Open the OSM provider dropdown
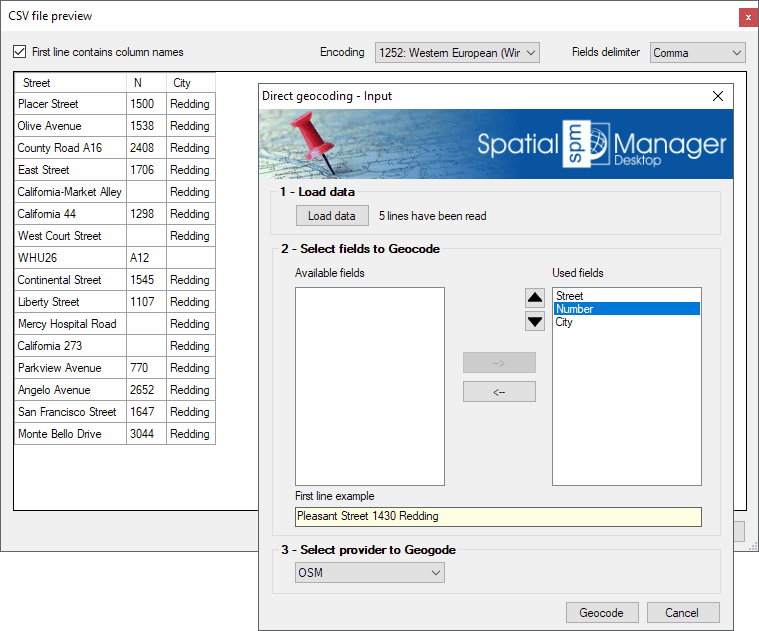The image size is (759, 631). (369, 572)
